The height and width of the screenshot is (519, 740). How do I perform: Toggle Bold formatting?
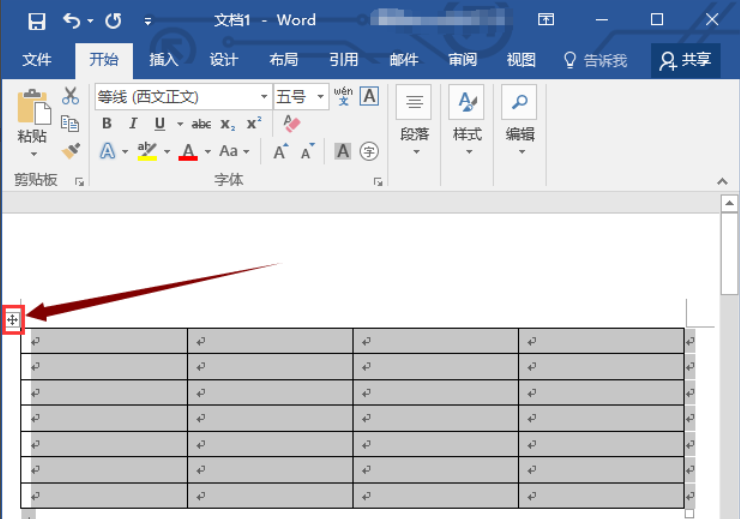click(107, 124)
